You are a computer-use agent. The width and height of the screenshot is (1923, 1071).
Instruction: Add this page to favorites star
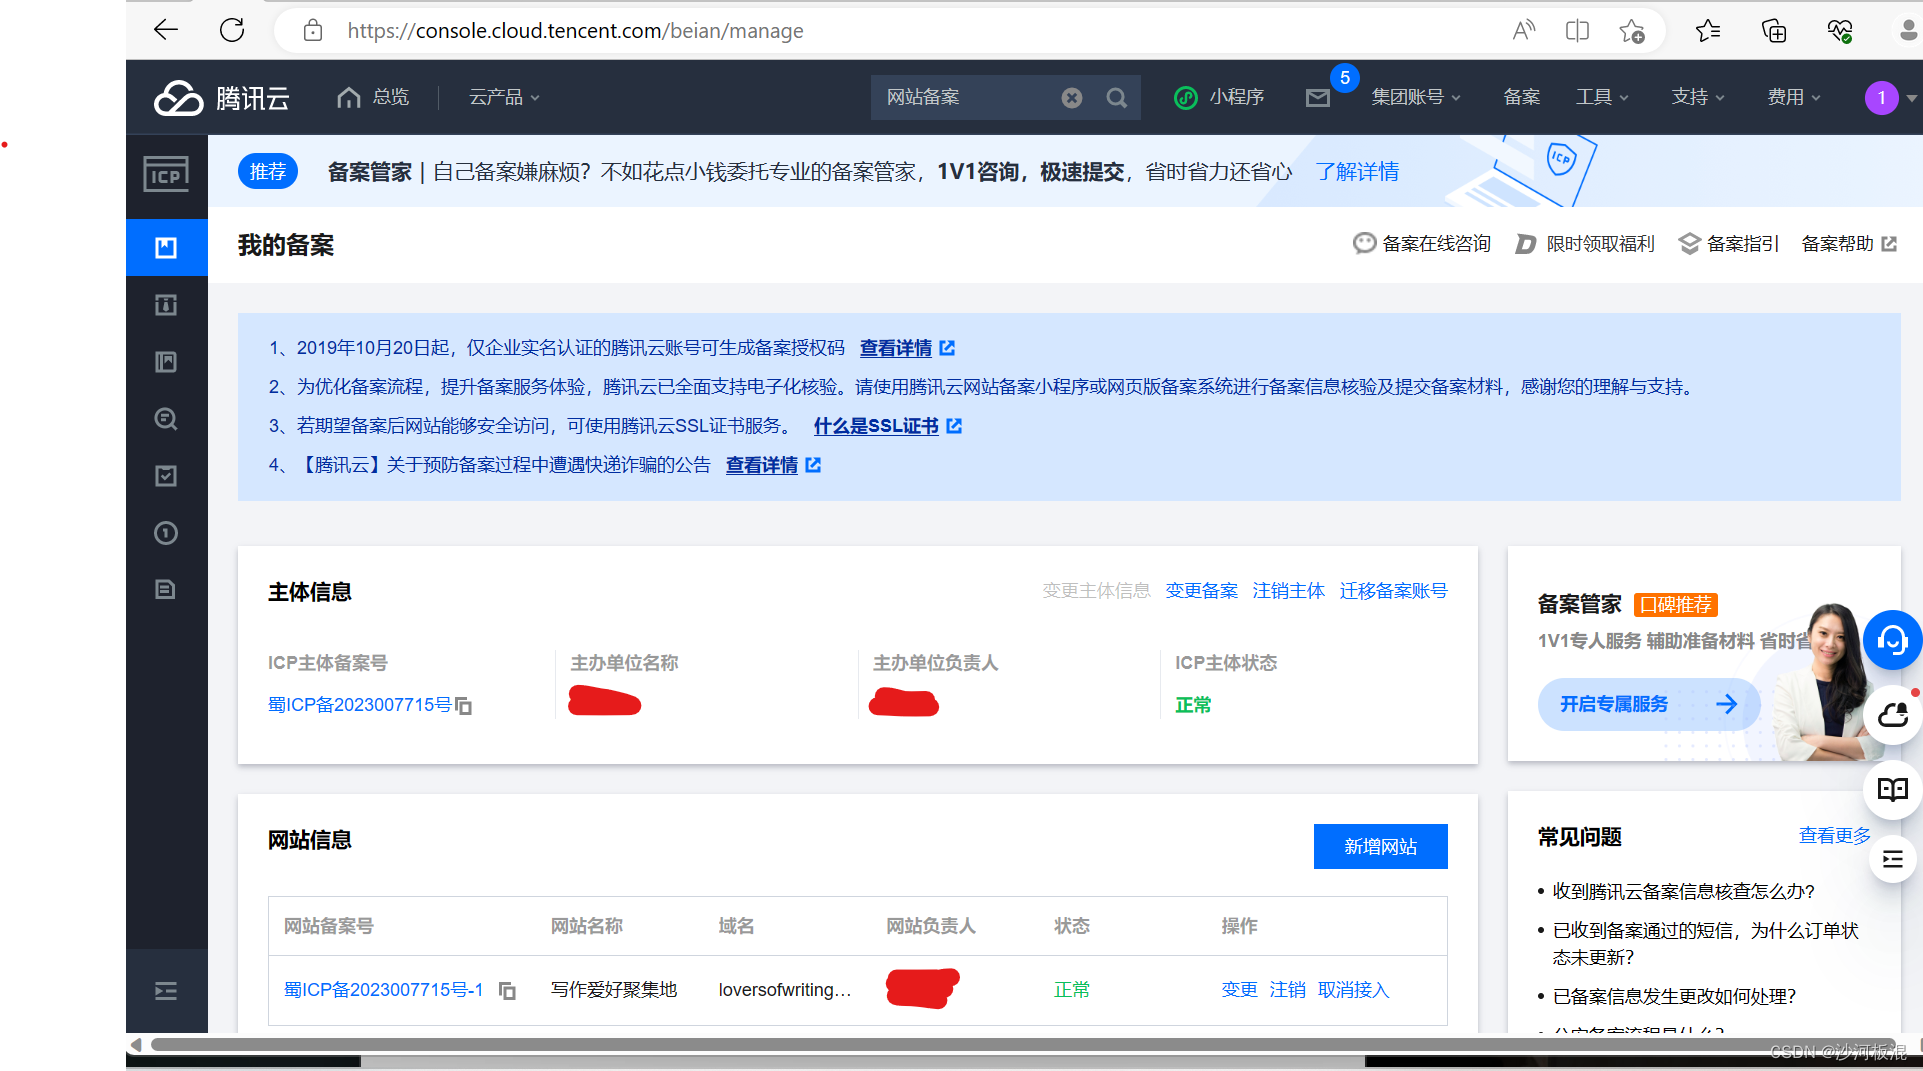(1632, 31)
